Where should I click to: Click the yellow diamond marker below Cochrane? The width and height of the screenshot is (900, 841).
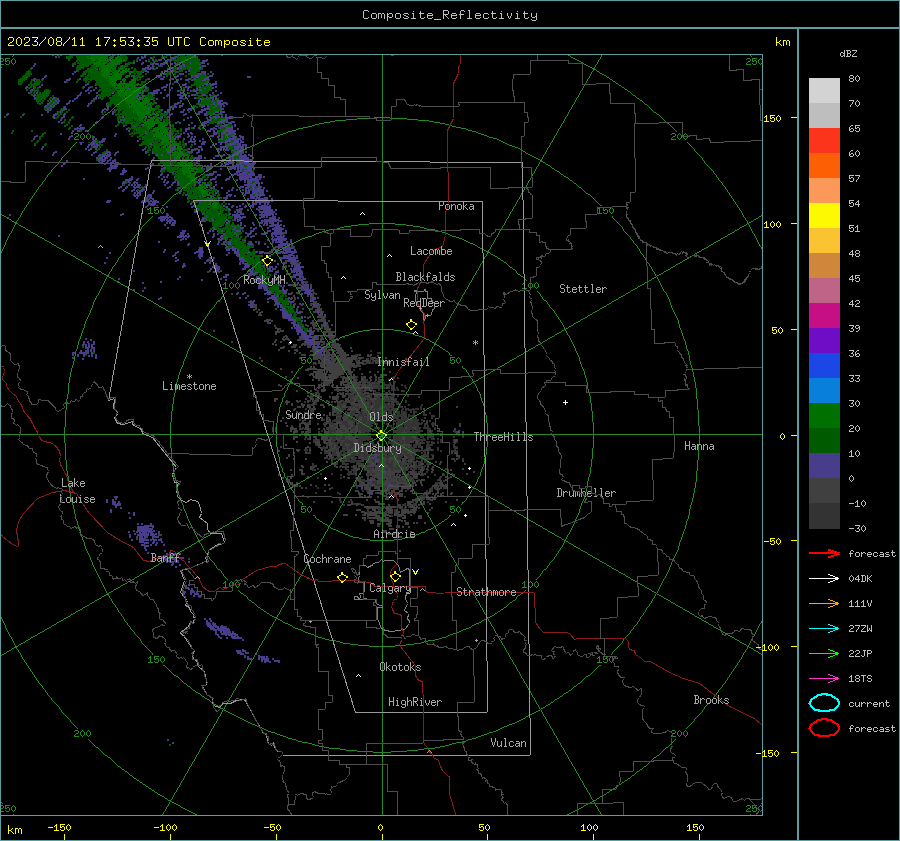[343, 577]
